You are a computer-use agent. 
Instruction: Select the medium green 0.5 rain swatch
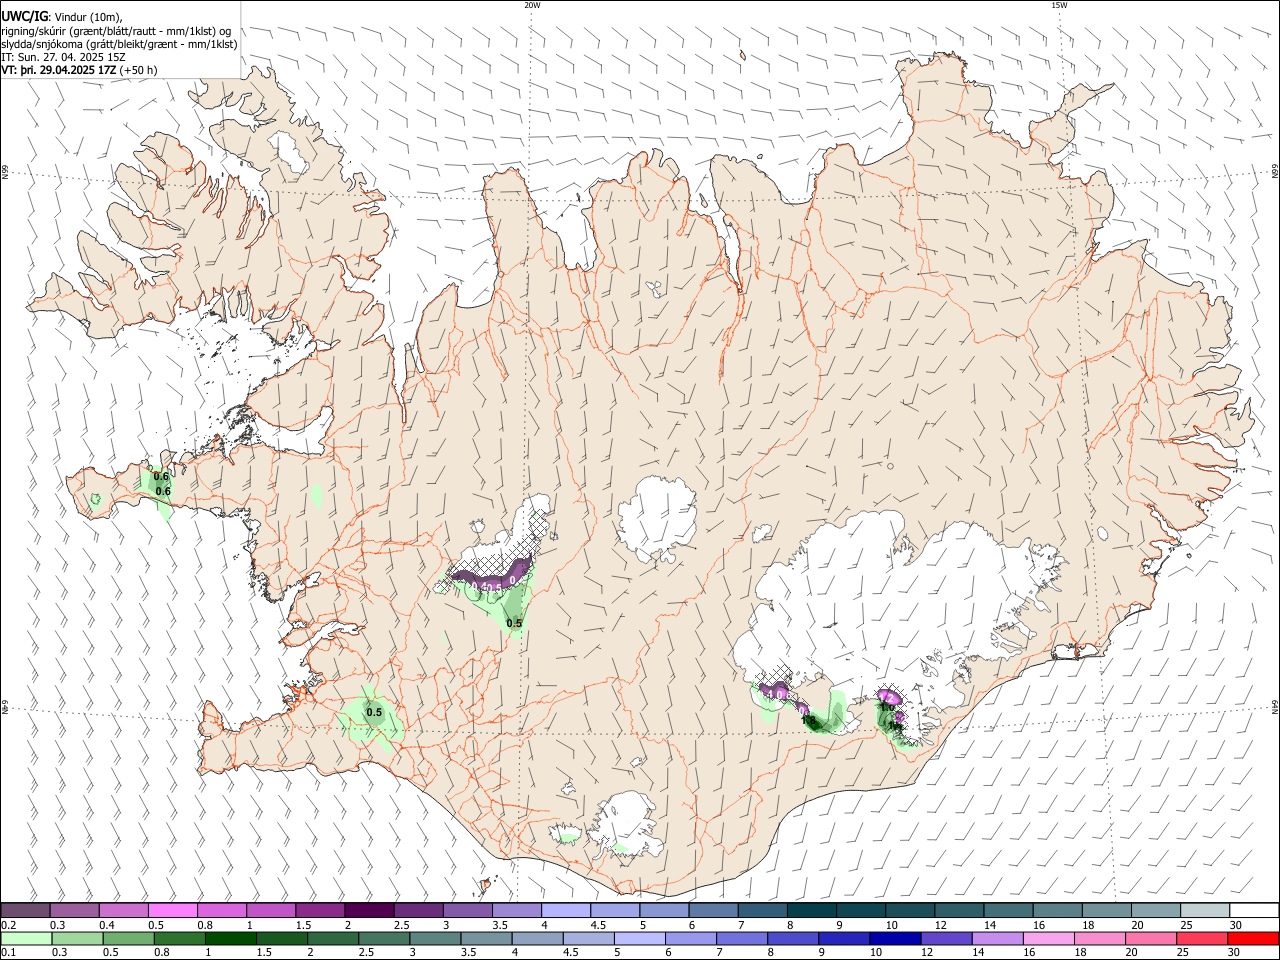click(129, 938)
